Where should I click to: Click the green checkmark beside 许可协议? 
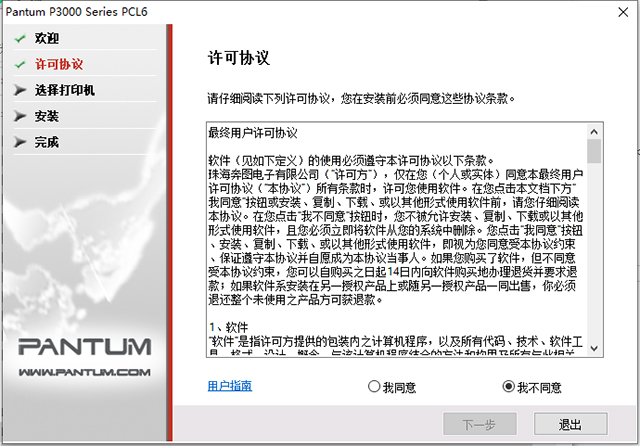[x=20, y=65]
